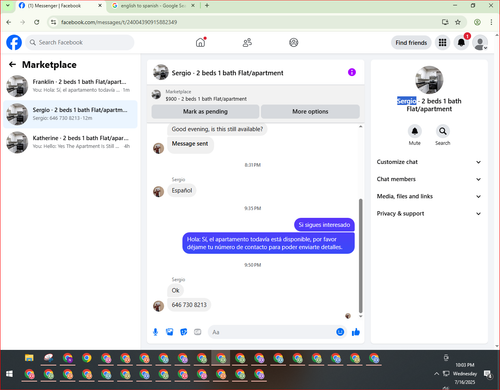Image resolution: width=500 pixels, height=390 pixels.
Task: Close the Messenger | Facebook tab
Action: pyautogui.click(x=100, y=6)
